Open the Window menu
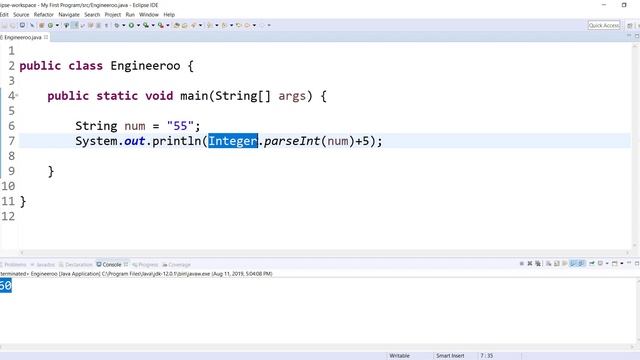This screenshot has width=640, height=360. point(149,14)
